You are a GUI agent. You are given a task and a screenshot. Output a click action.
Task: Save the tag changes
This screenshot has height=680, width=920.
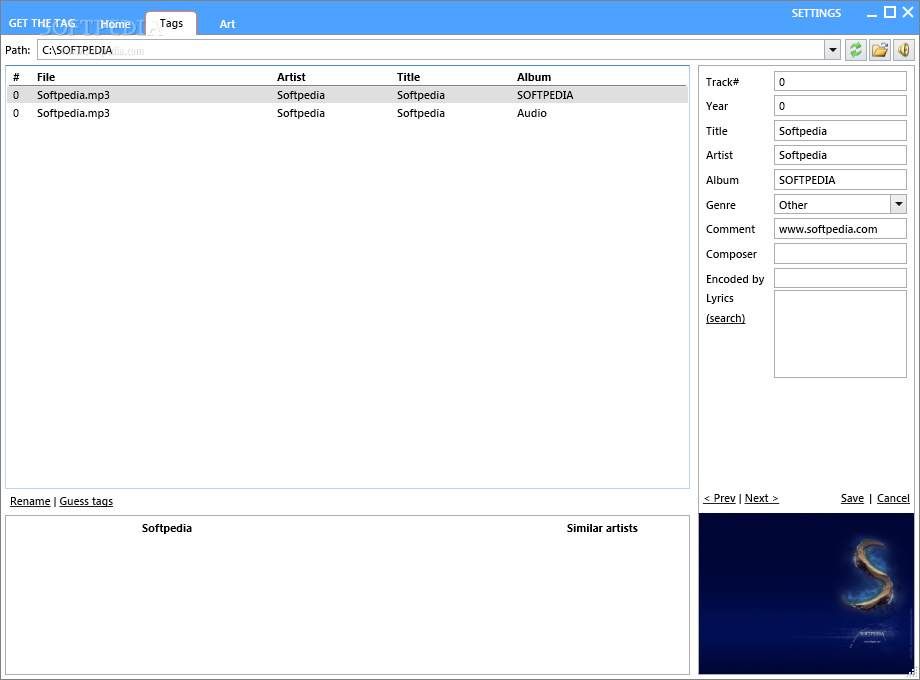tap(852, 498)
